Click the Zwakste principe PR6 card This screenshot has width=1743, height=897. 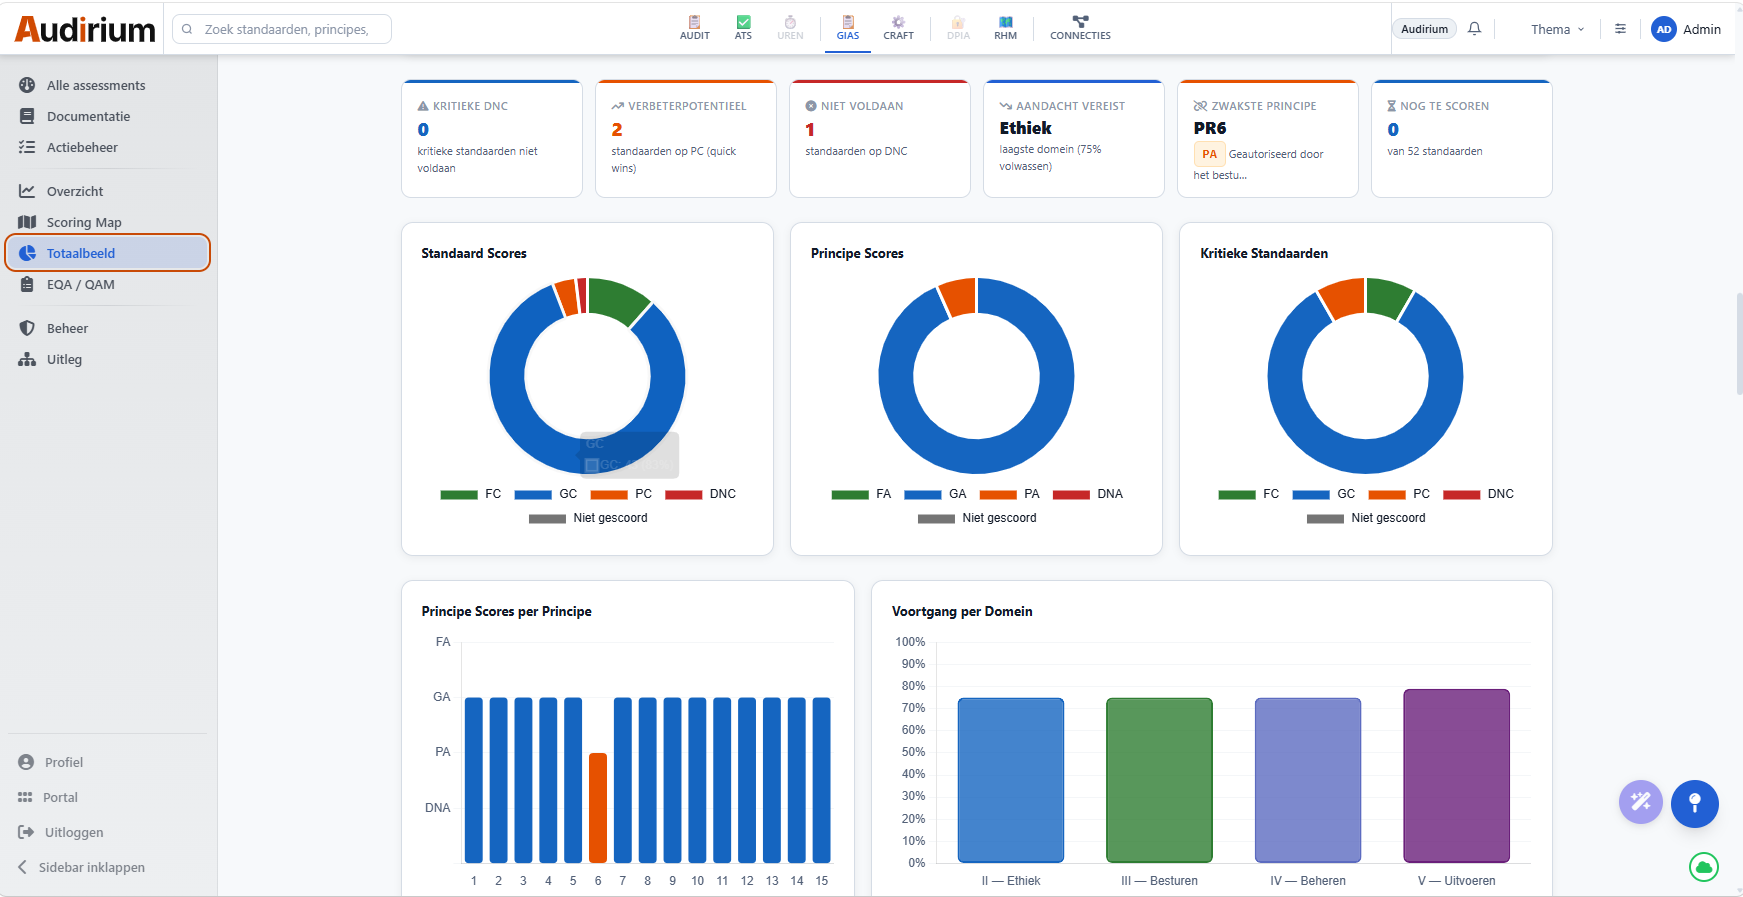coord(1268,139)
